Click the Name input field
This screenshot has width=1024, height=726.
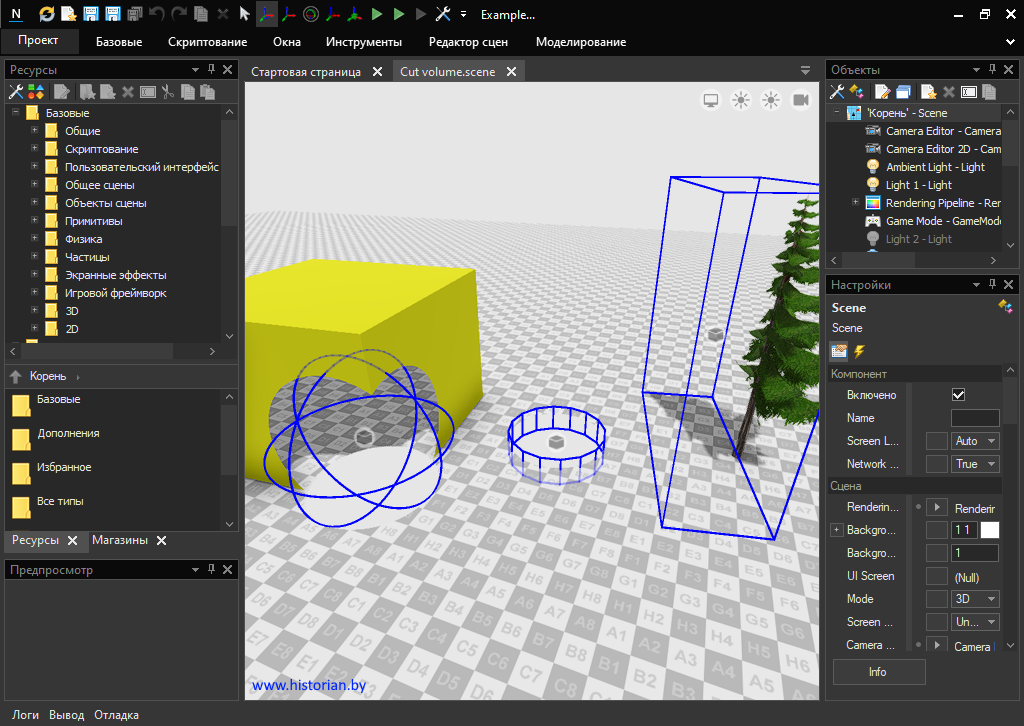click(974, 418)
